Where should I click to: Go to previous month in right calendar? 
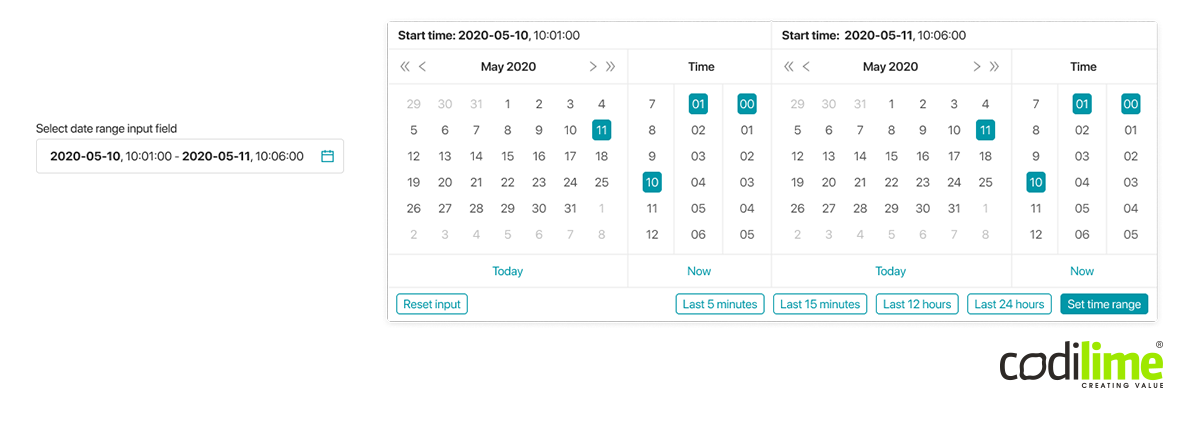pyautogui.click(x=807, y=67)
